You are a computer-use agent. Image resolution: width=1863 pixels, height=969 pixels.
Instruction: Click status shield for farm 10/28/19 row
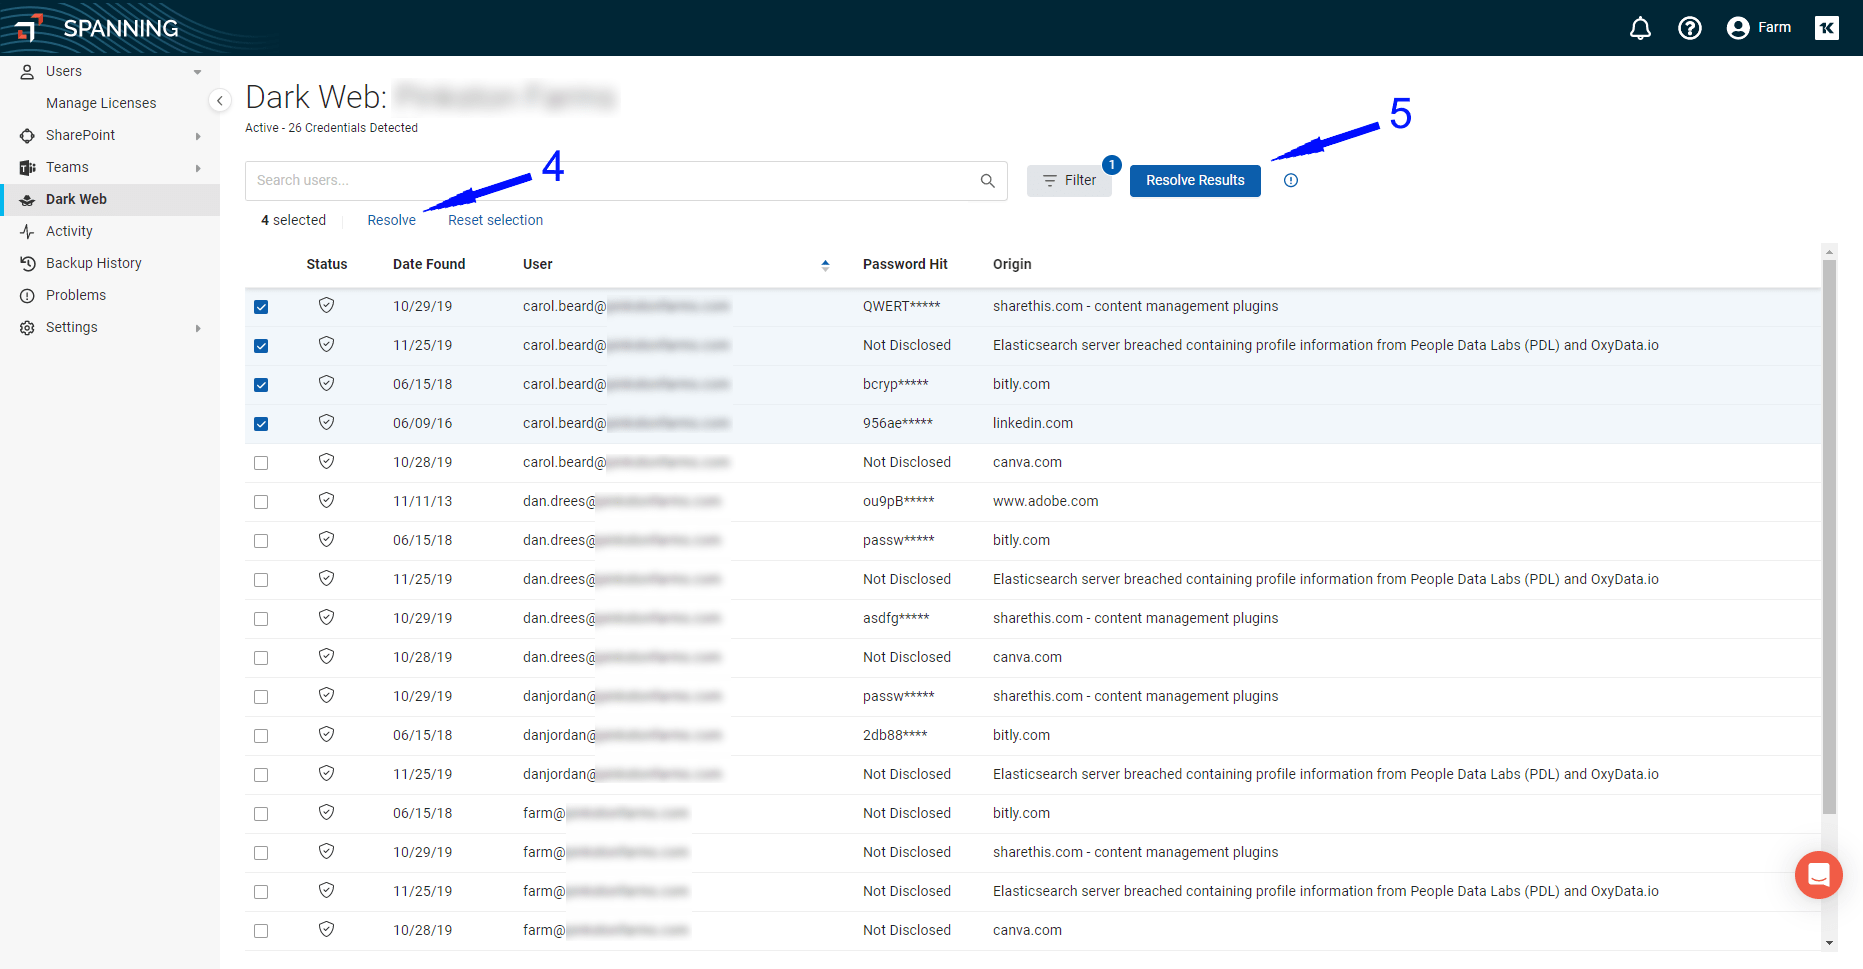click(326, 930)
